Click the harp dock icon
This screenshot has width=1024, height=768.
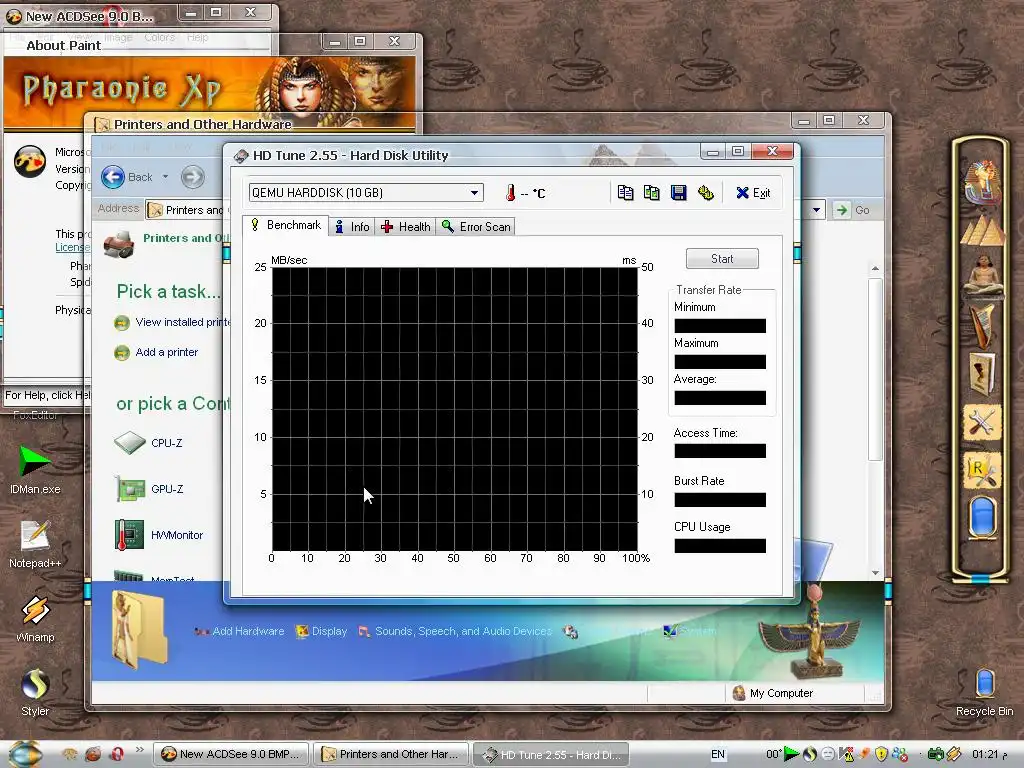point(982,325)
